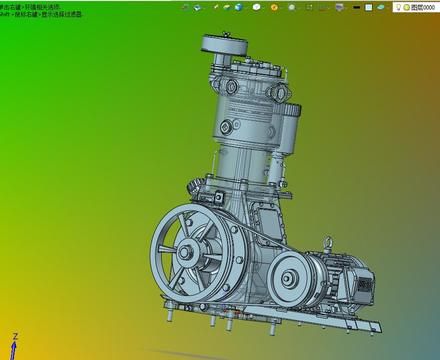Screen dimensions: 440x360
Task: Click the black line color swatch
Action: [357, 8]
